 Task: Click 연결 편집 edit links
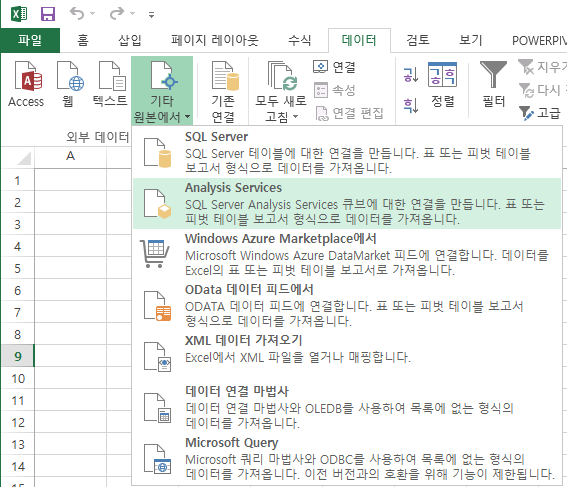coord(349,113)
